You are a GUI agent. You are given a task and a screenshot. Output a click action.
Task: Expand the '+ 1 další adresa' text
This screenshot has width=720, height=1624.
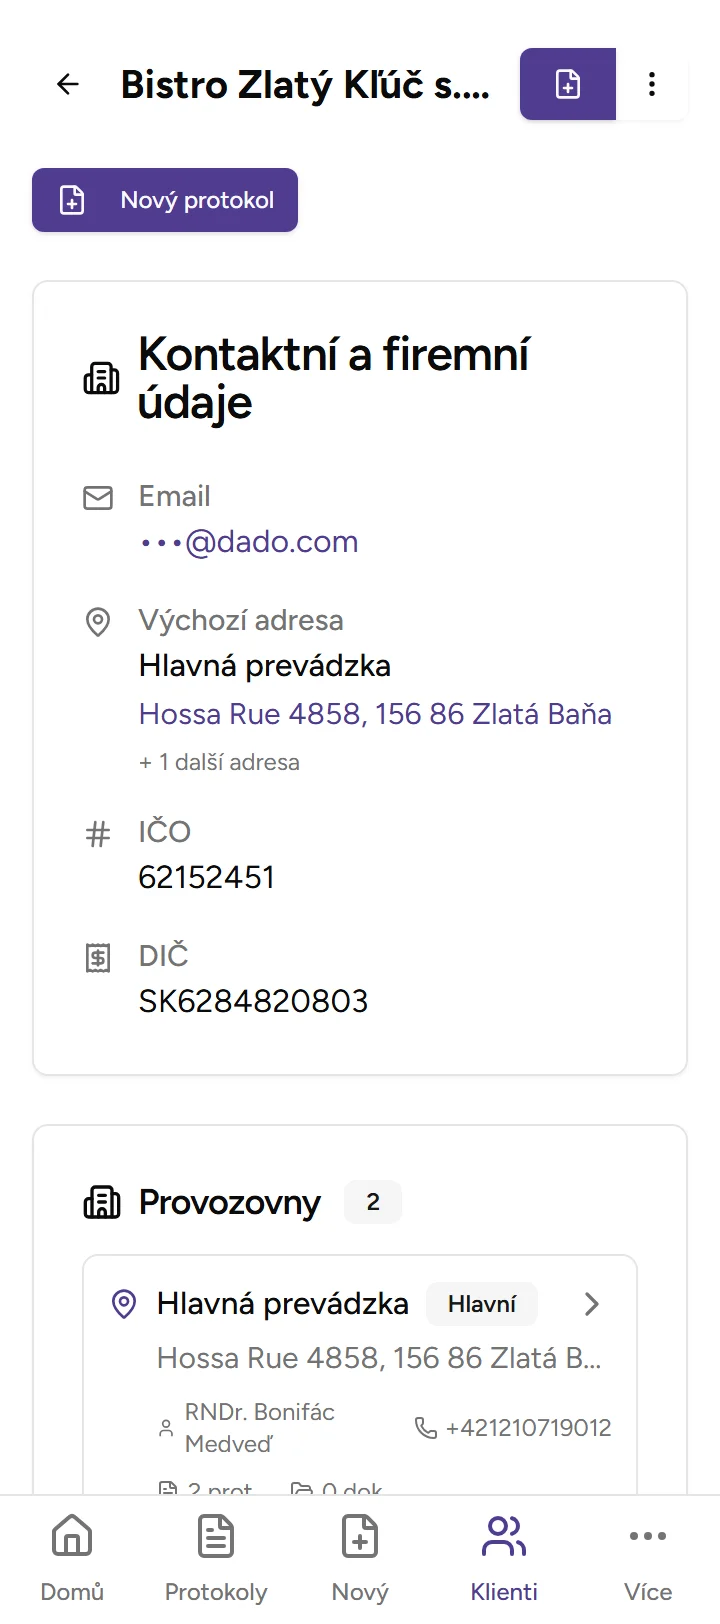pos(219,762)
